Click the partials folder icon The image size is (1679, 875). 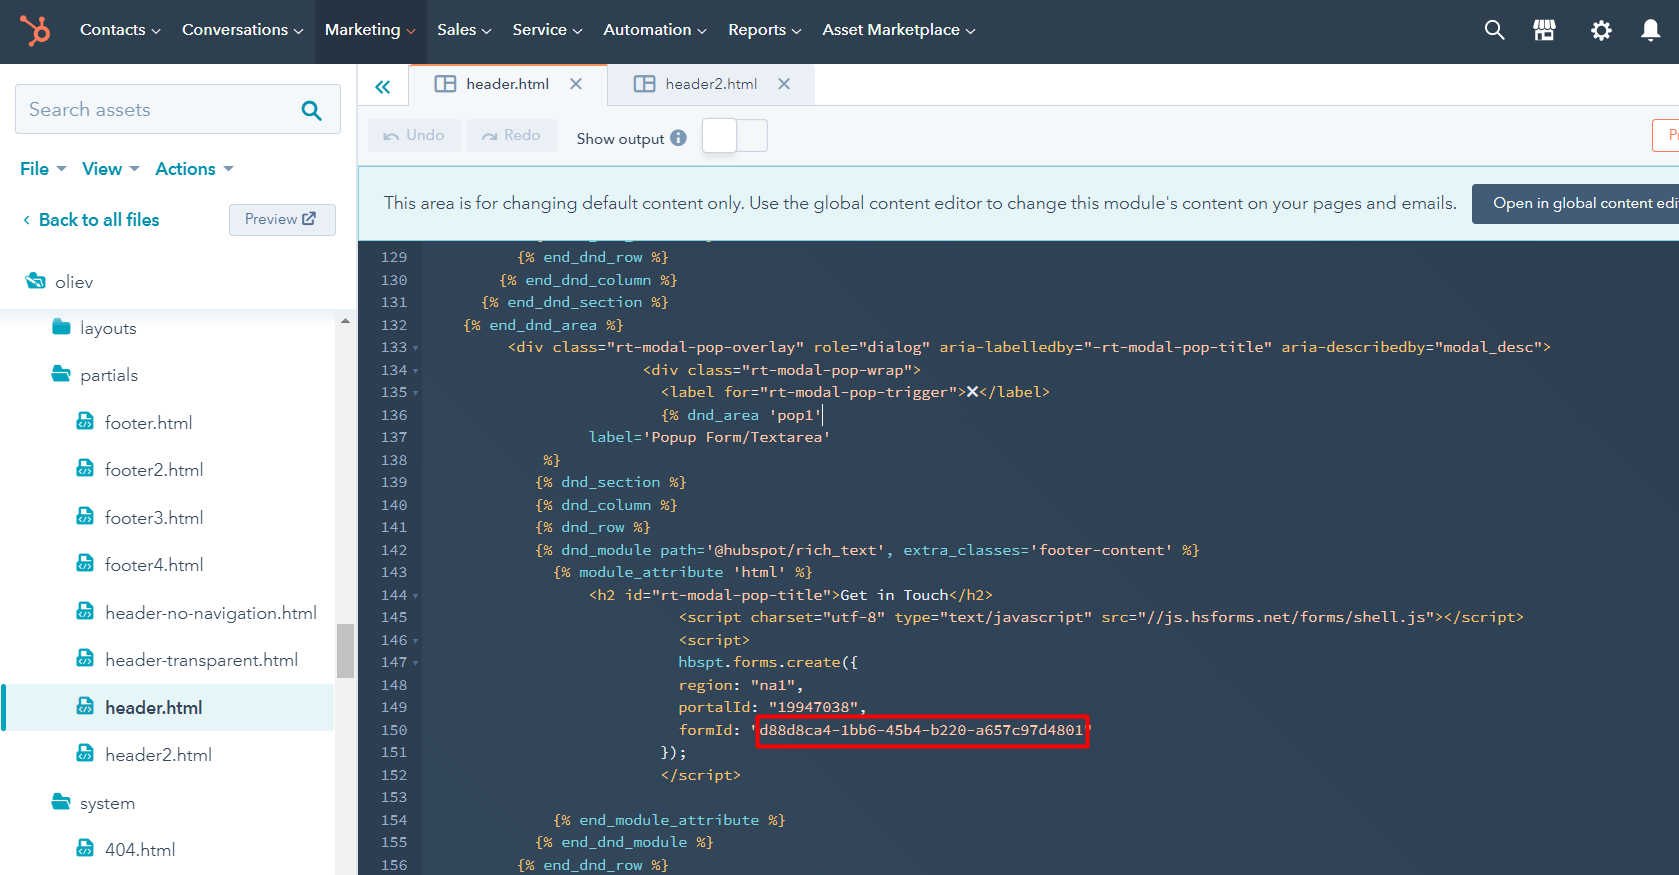61,374
